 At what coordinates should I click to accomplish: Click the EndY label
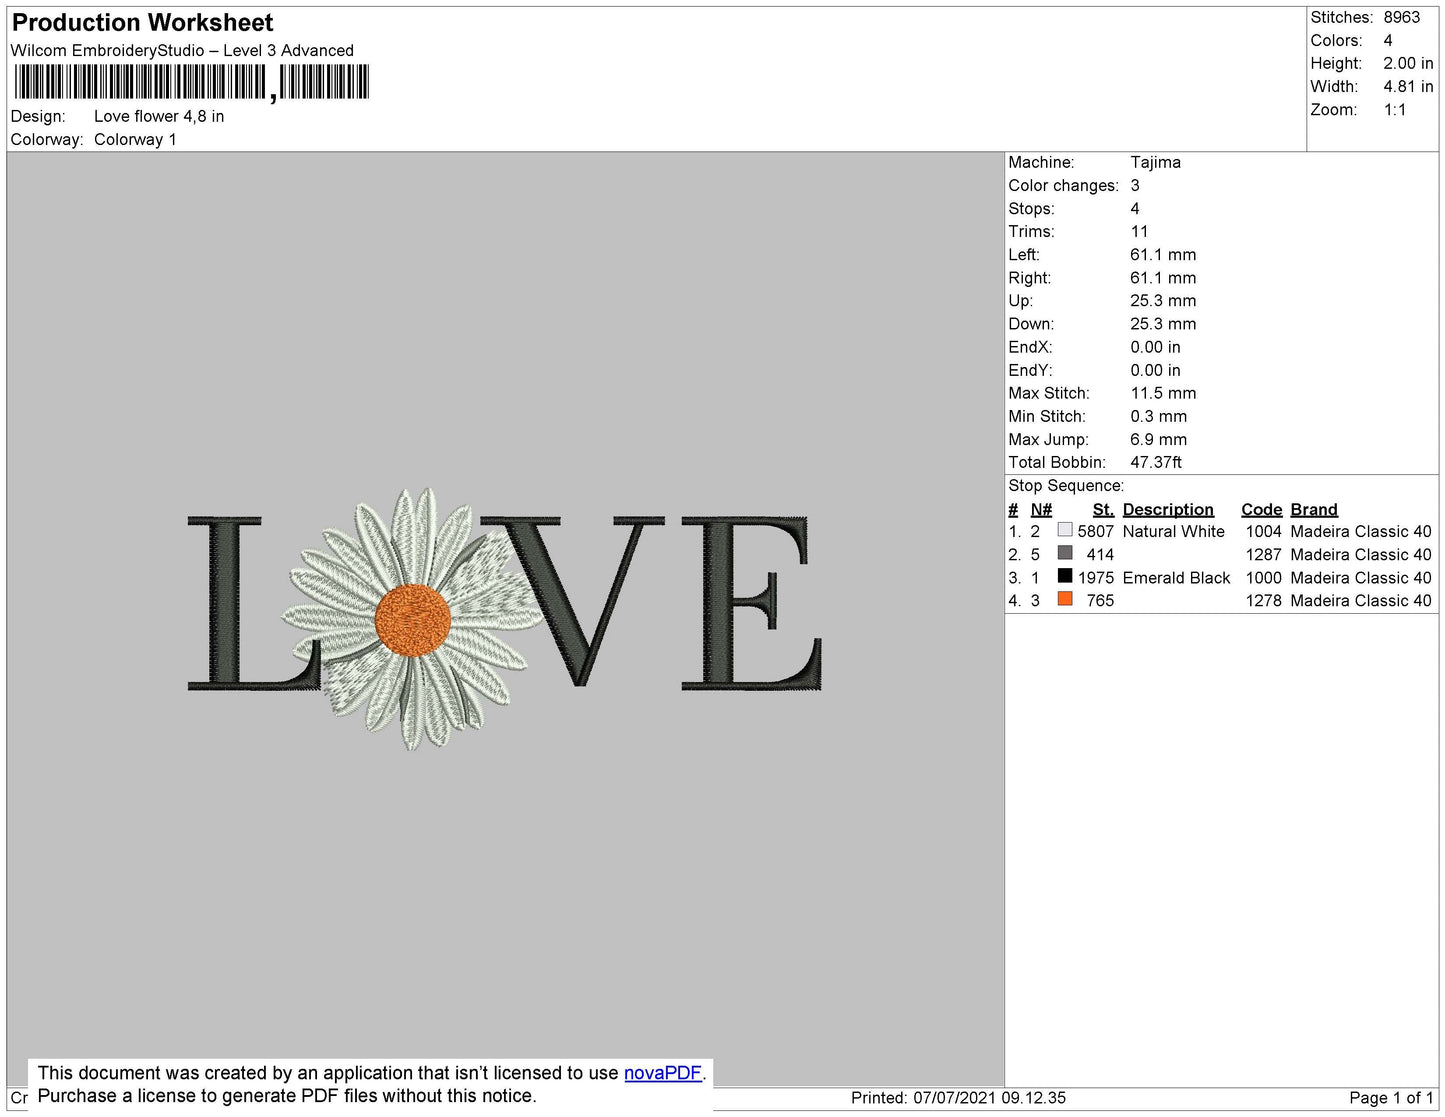pyautogui.click(x=1030, y=370)
